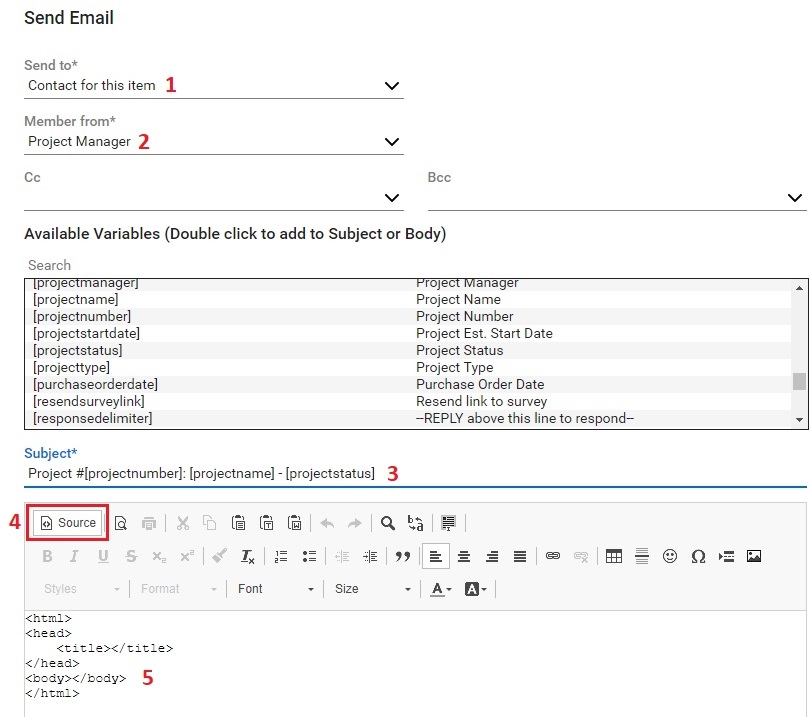Click the Undo arrow icon
The width and height of the screenshot is (809, 717).
pos(327,523)
